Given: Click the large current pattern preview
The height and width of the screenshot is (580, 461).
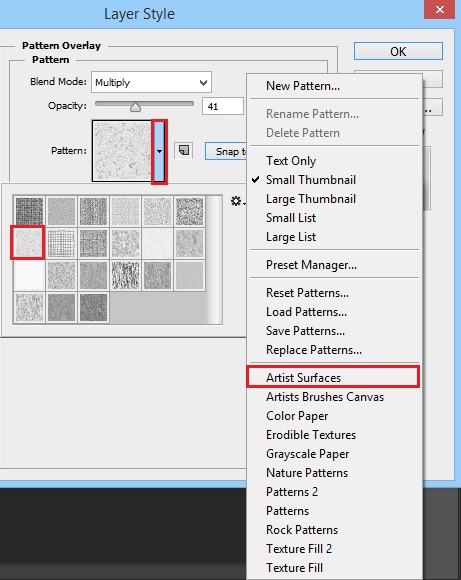Looking at the screenshot, I should pos(122,151).
